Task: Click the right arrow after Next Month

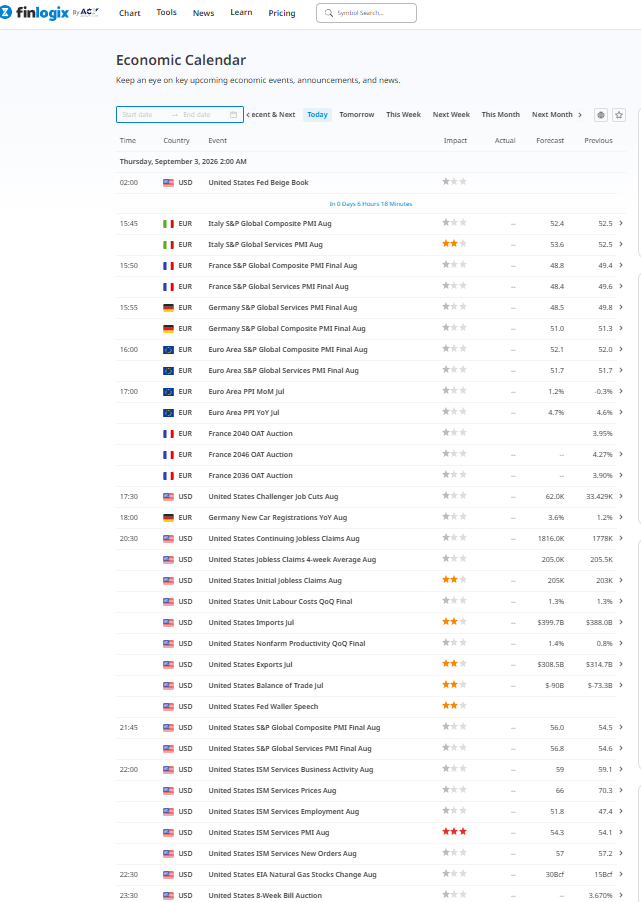Action: pyautogui.click(x=580, y=114)
